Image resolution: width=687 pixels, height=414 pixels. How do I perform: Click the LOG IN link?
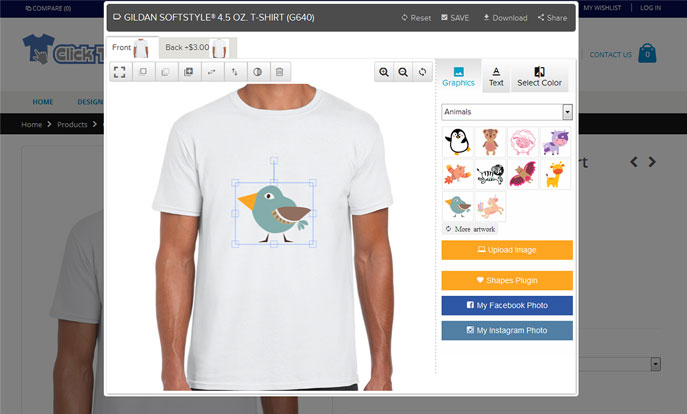(x=650, y=8)
